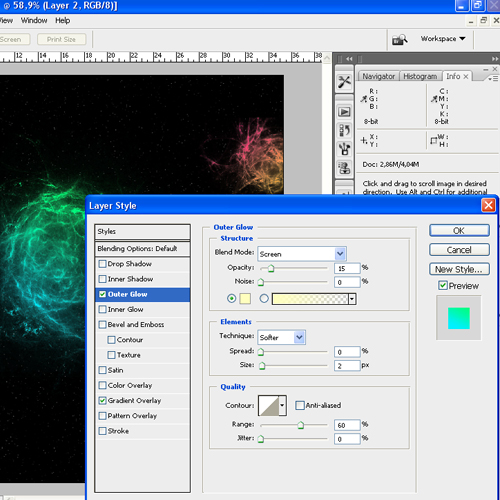Click the Contour curve thumbnail
This screenshot has height=500, width=500.
pos(269,405)
